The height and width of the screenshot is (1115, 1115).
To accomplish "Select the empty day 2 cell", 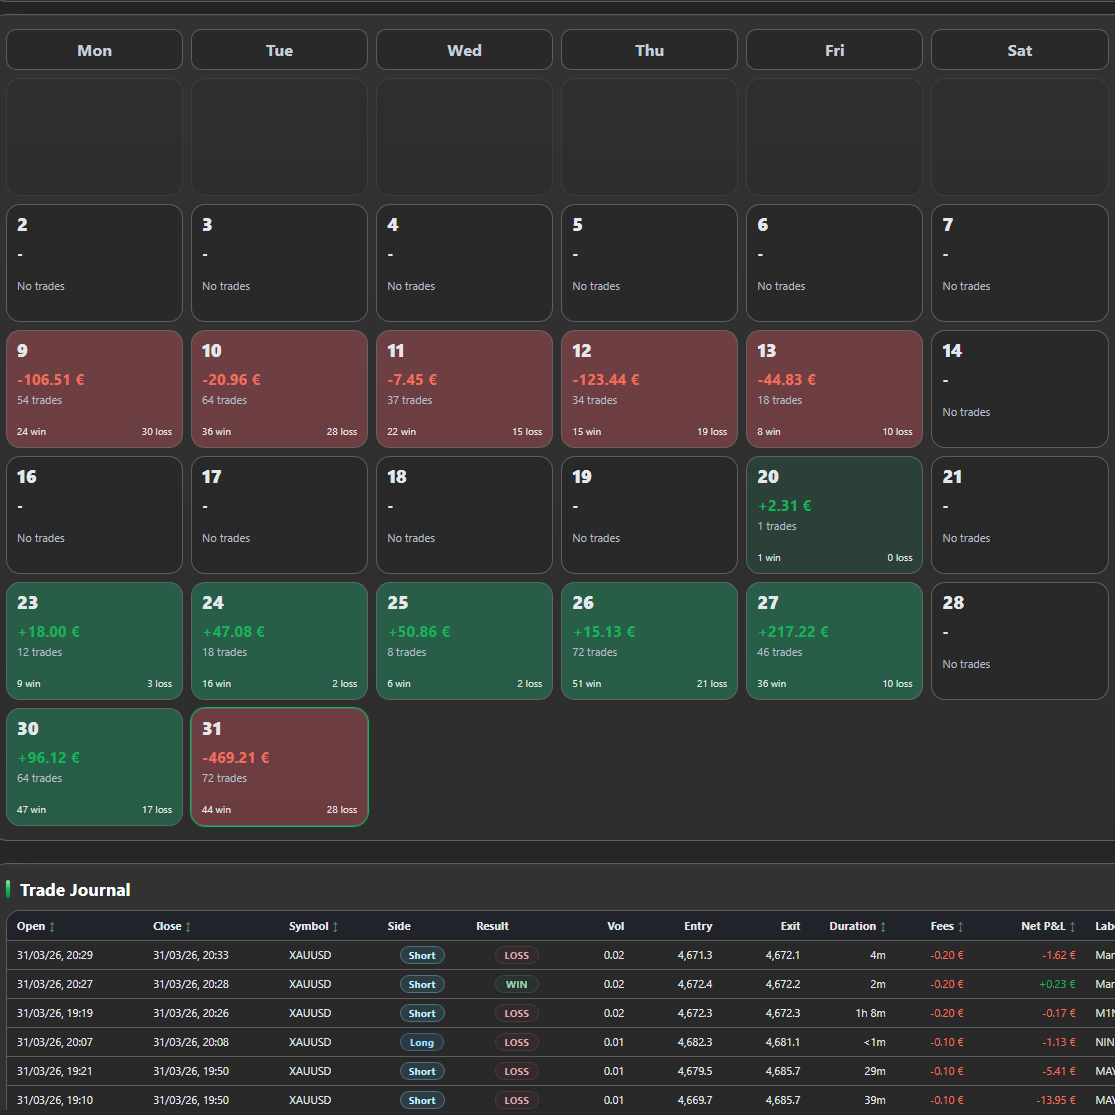I will [x=94, y=263].
